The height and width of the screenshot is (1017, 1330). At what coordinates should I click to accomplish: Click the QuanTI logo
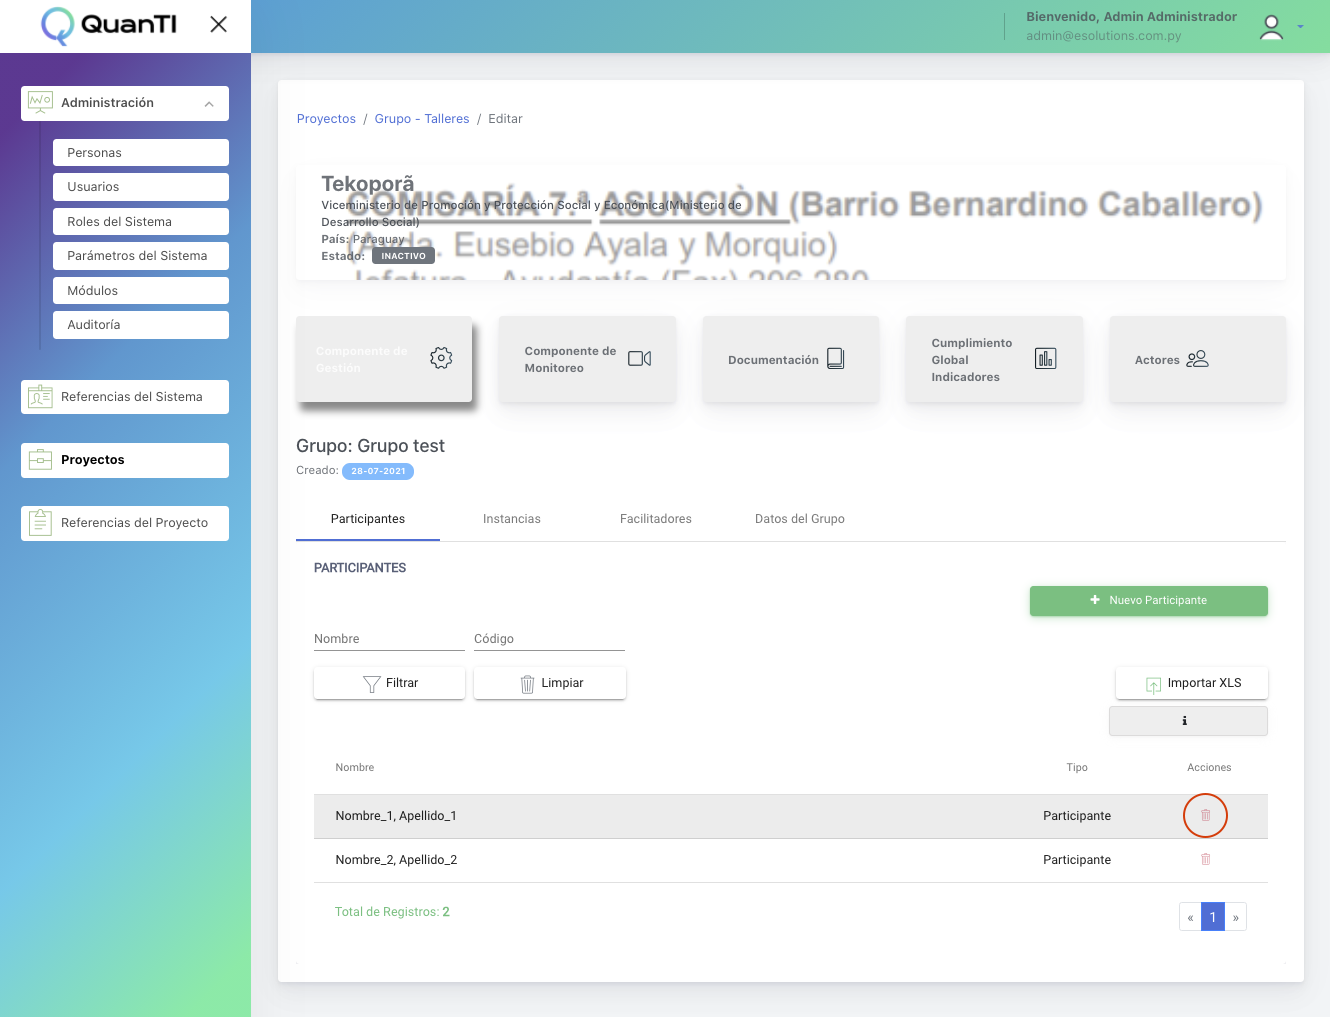pos(109,25)
